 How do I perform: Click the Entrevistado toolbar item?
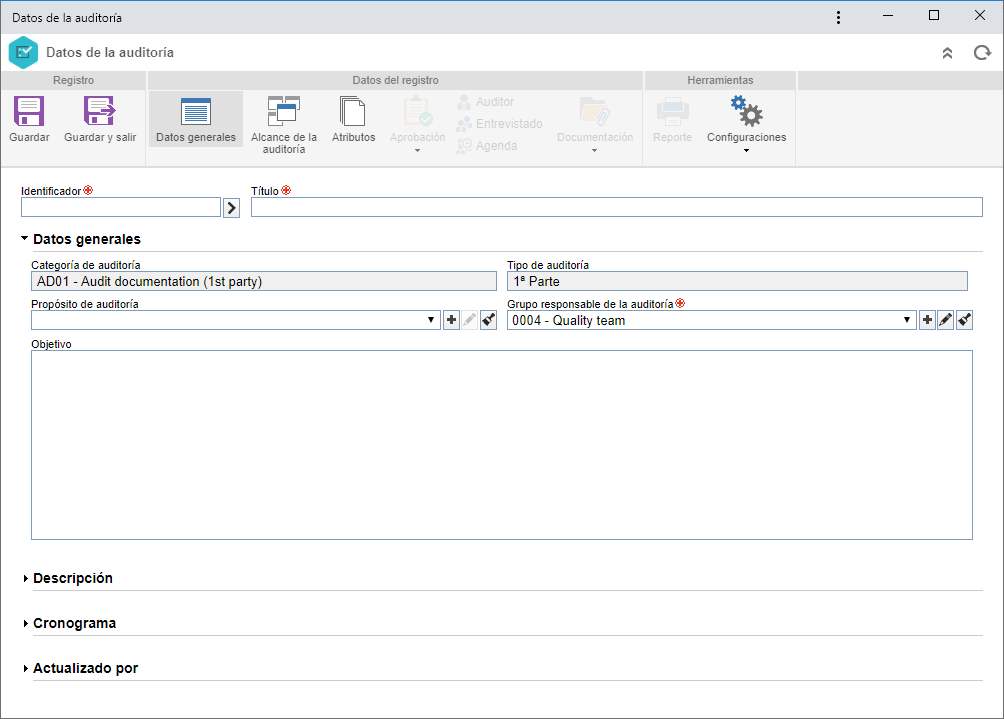[499, 124]
